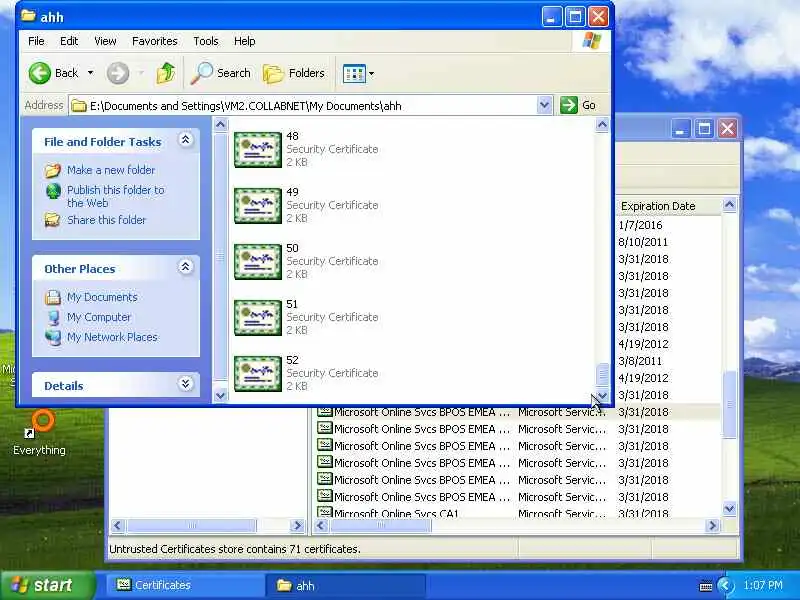
Task: Click the file list scroll up arrow
Action: 603,124
